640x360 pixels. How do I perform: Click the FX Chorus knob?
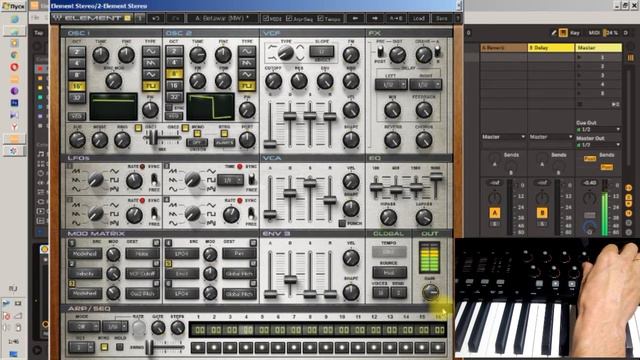click(x=424, y=140)
